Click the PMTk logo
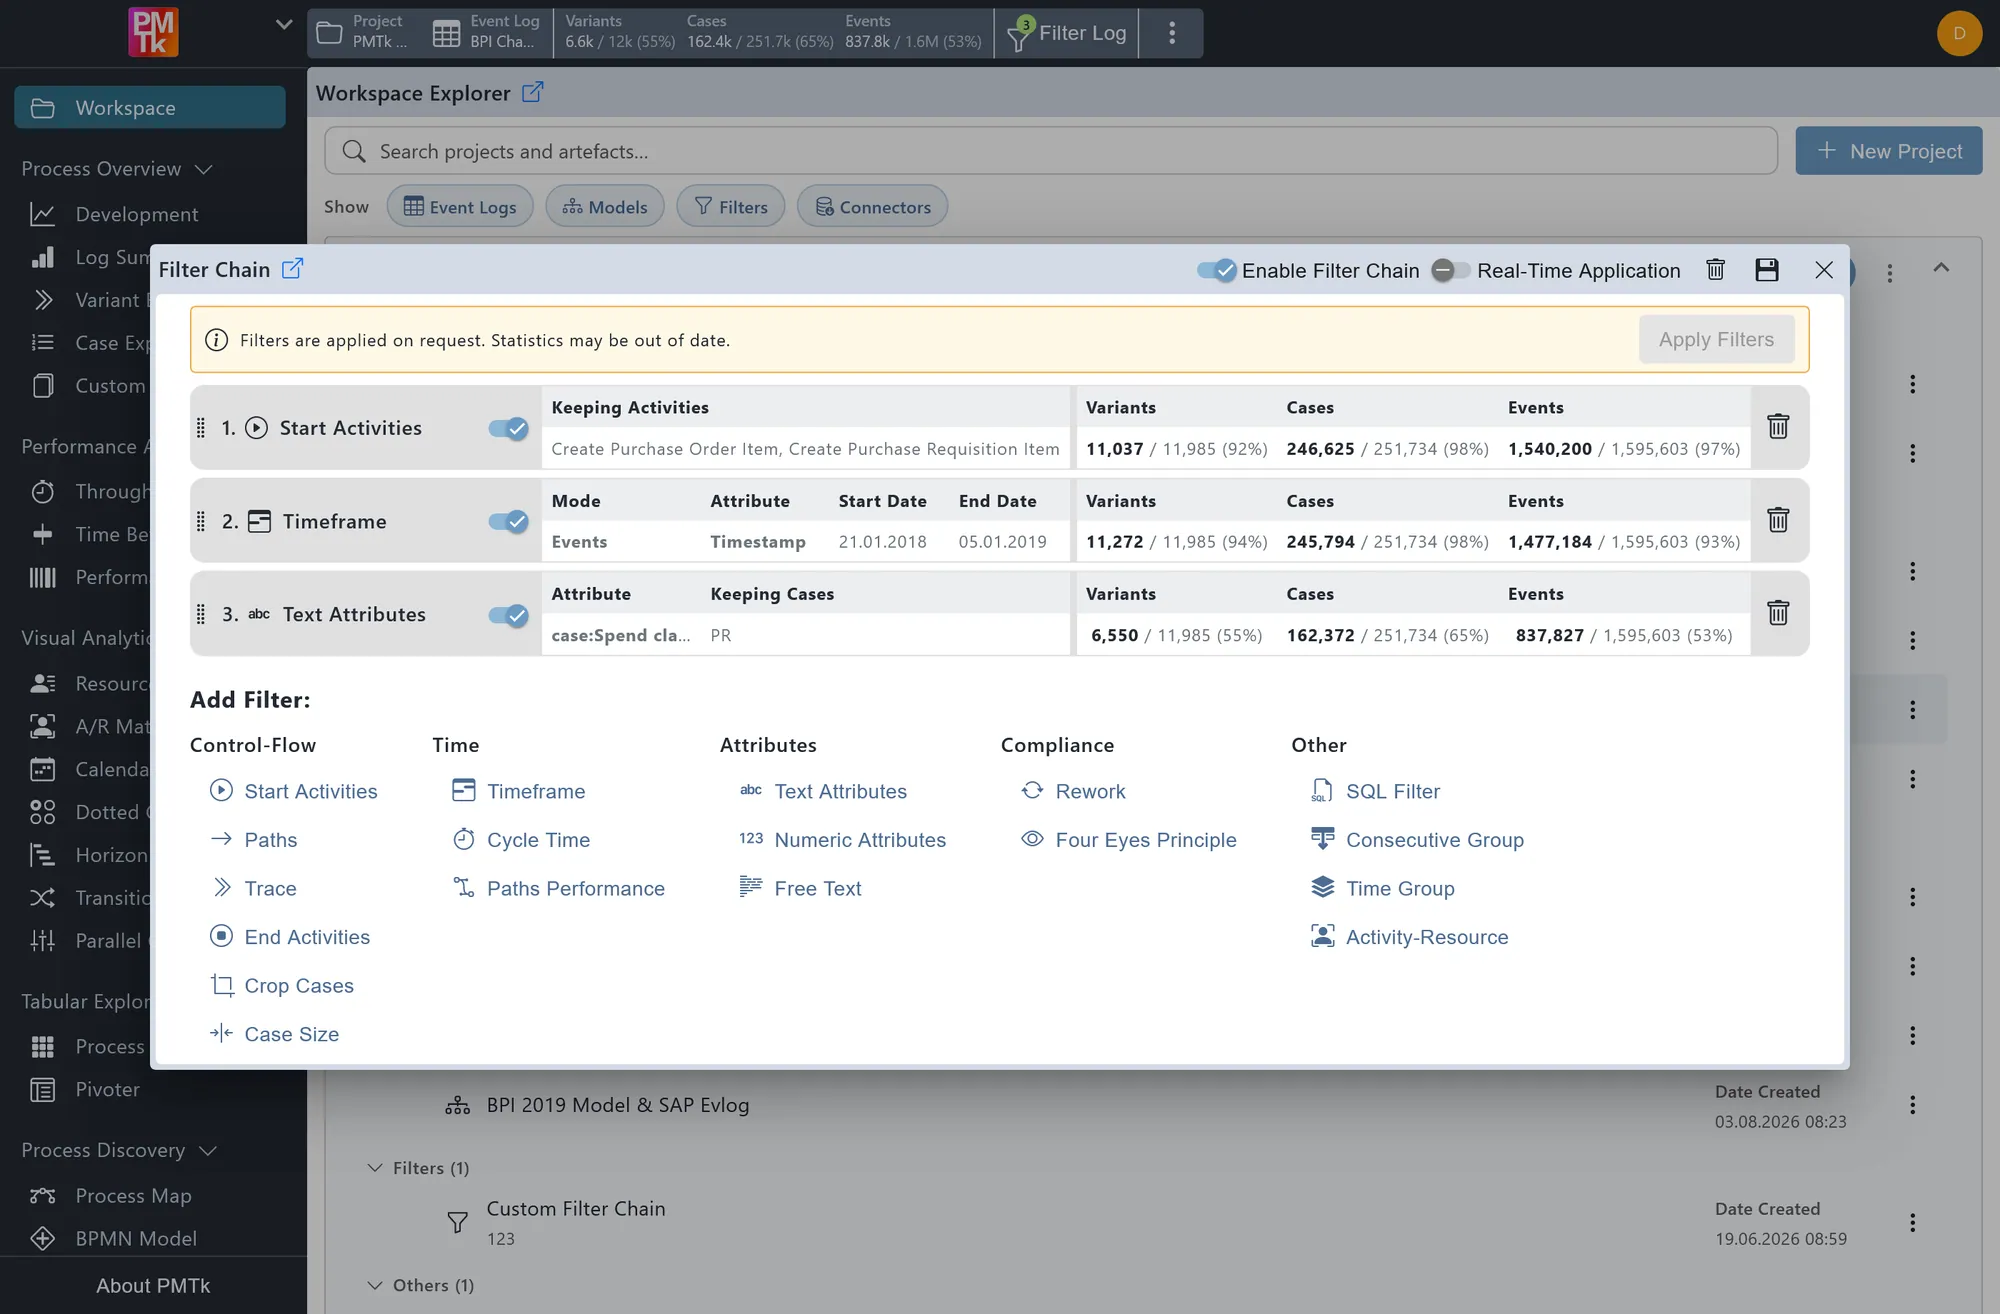This screenshot has width=2000, height=1314. [153, 32]
